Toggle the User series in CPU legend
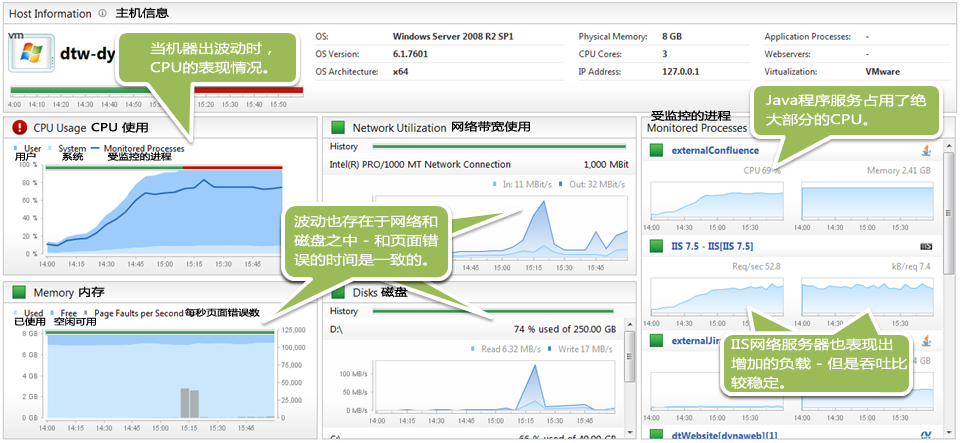This screenshot has width=960, height=443. [x=28, y=148]
